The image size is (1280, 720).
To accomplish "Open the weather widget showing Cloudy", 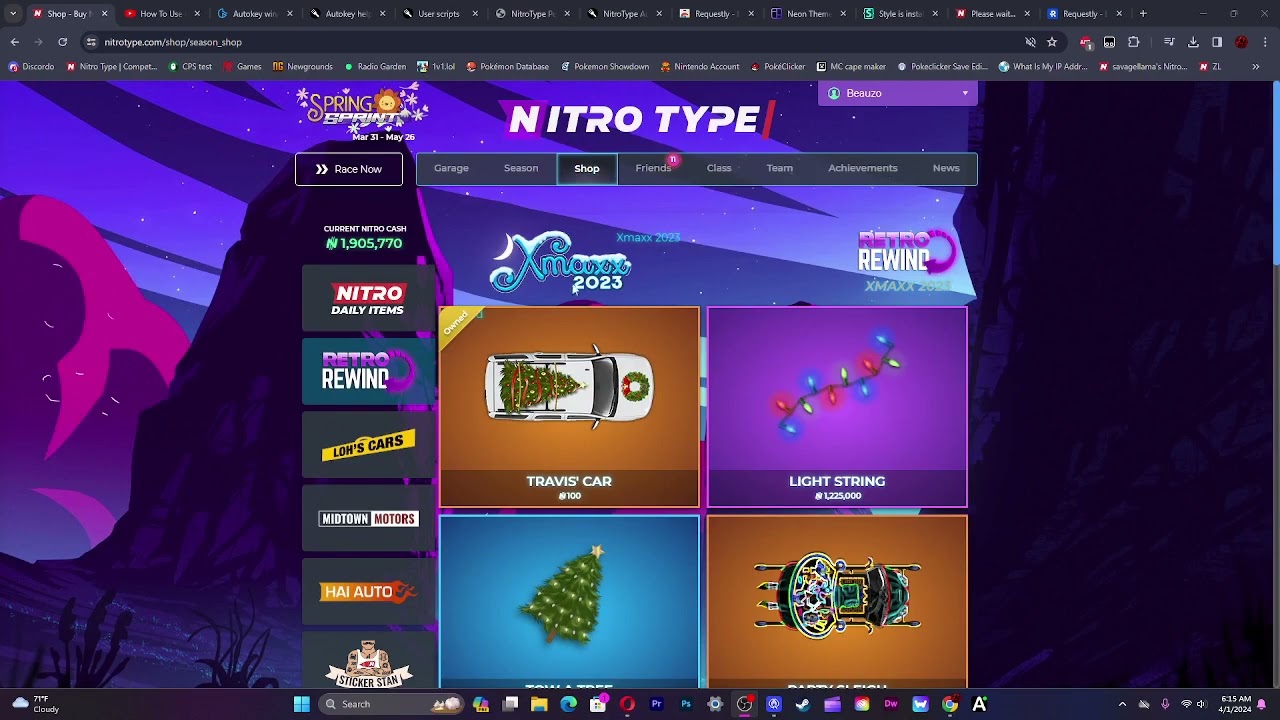I will 36,704.
